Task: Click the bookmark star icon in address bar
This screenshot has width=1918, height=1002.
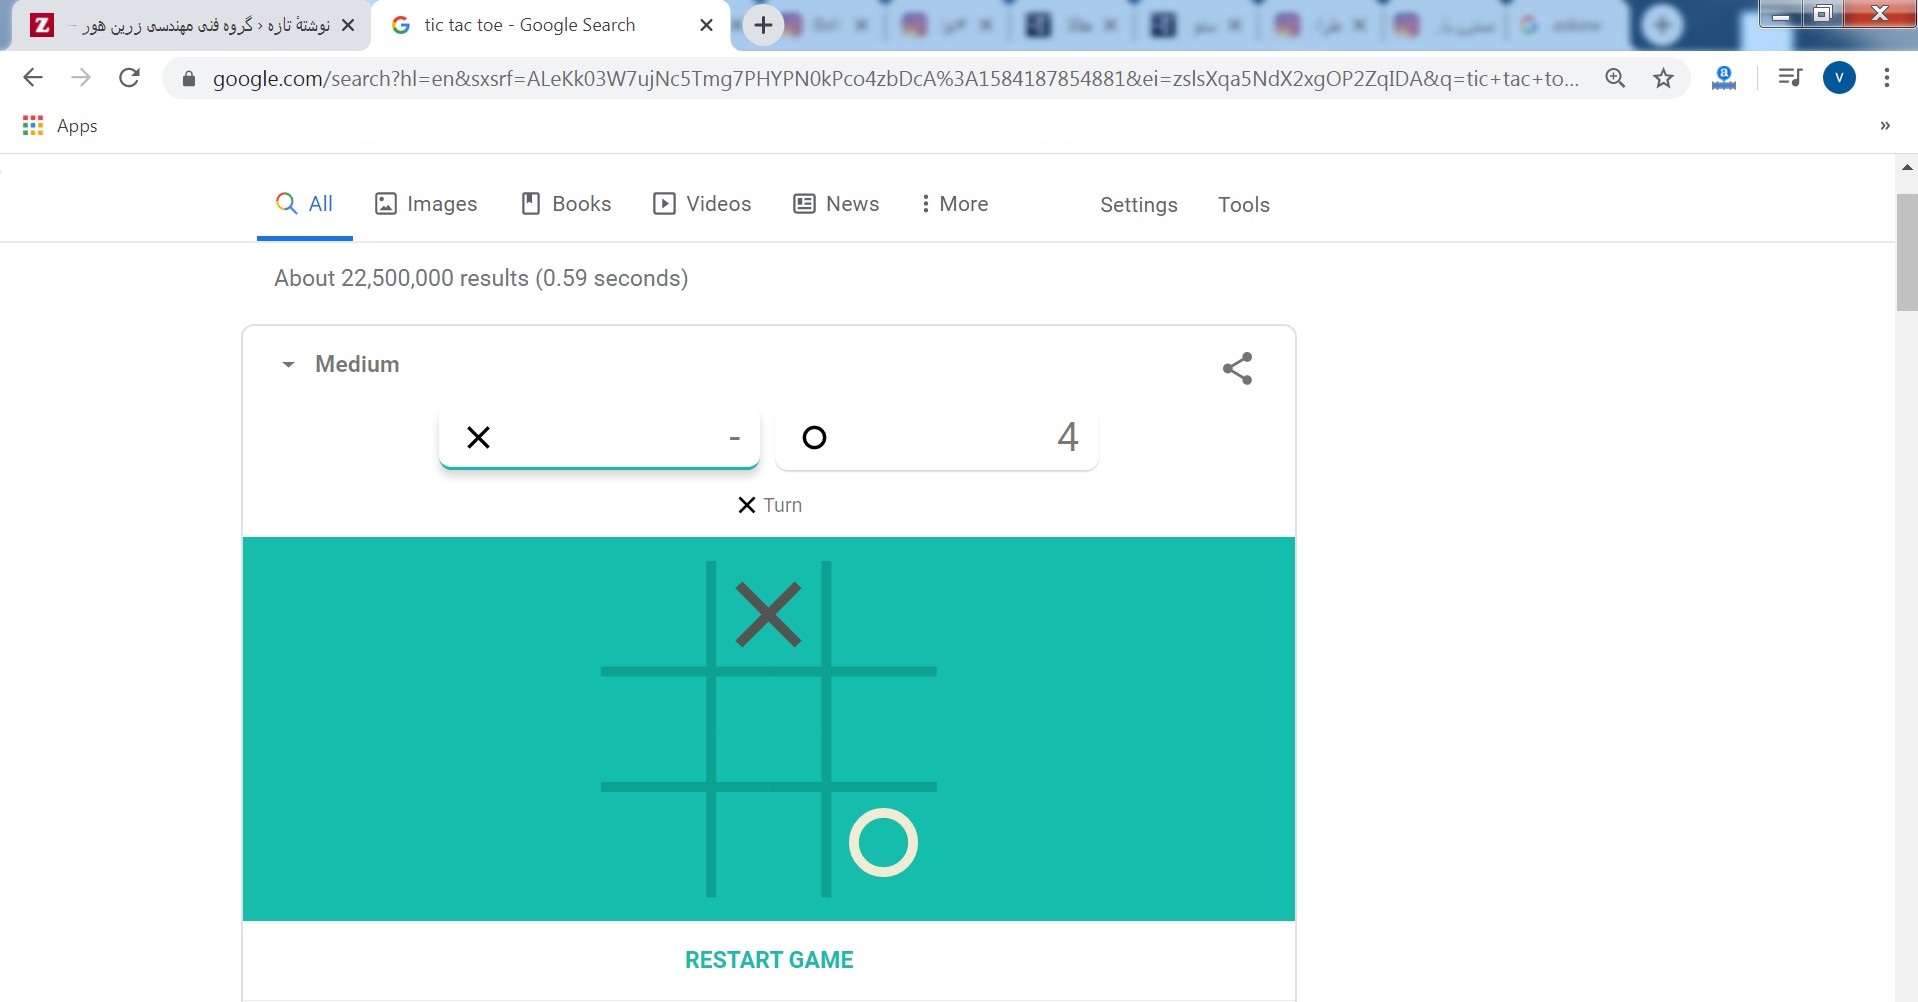Action: click(1663, 78)
